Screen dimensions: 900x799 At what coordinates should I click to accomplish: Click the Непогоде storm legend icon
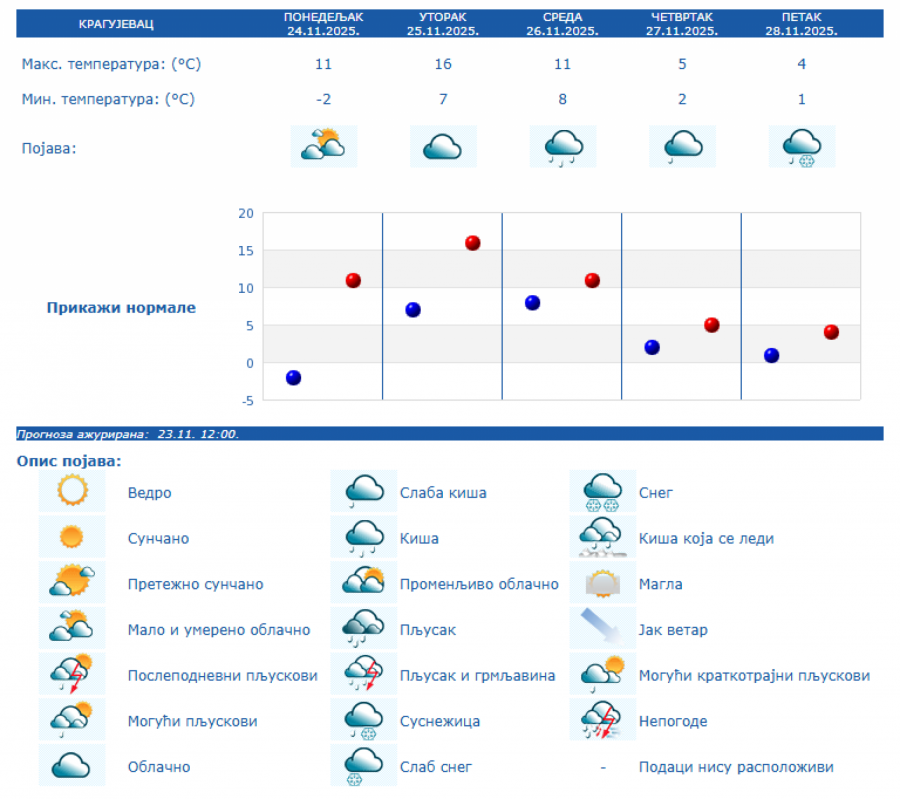(x=603, y=721)
